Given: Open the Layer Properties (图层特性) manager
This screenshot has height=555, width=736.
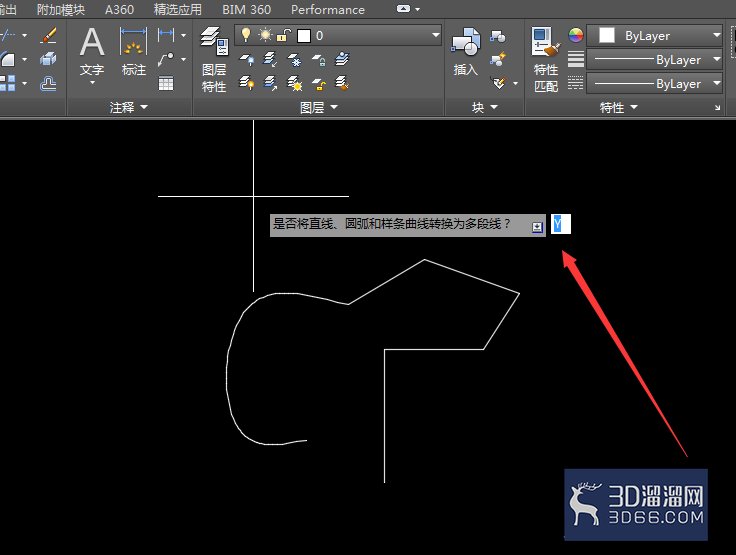Looking at the screenshot, I should click(214, 60).
